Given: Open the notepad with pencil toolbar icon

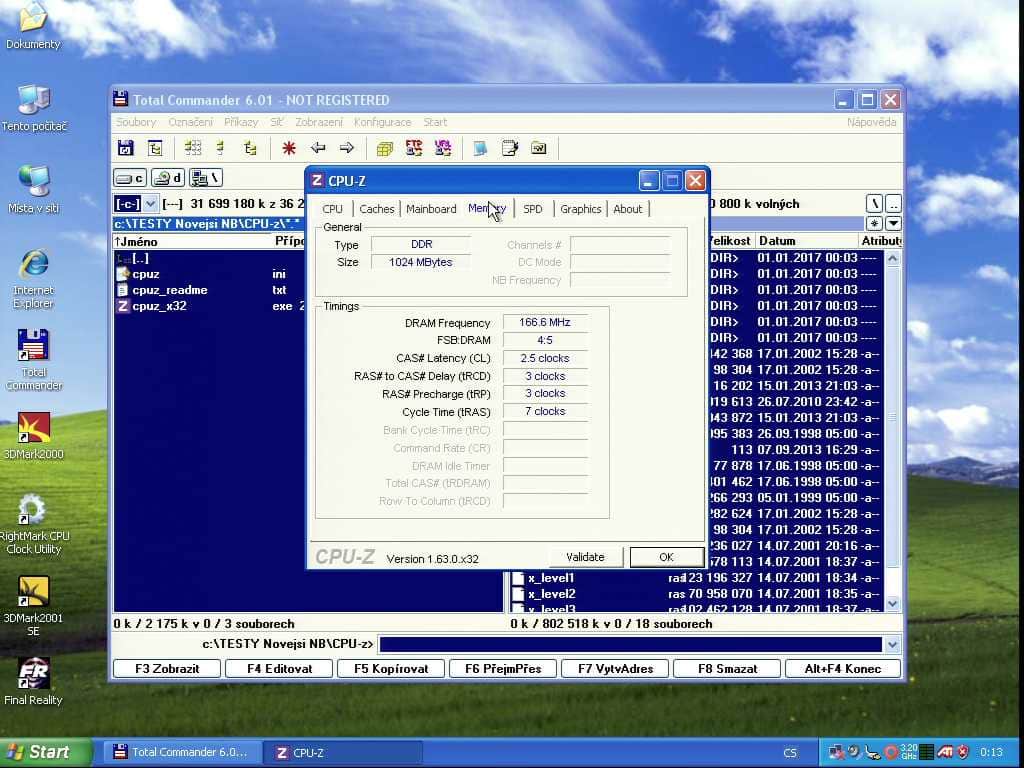Looking at the screenshot, I should [x=509, y=148].
